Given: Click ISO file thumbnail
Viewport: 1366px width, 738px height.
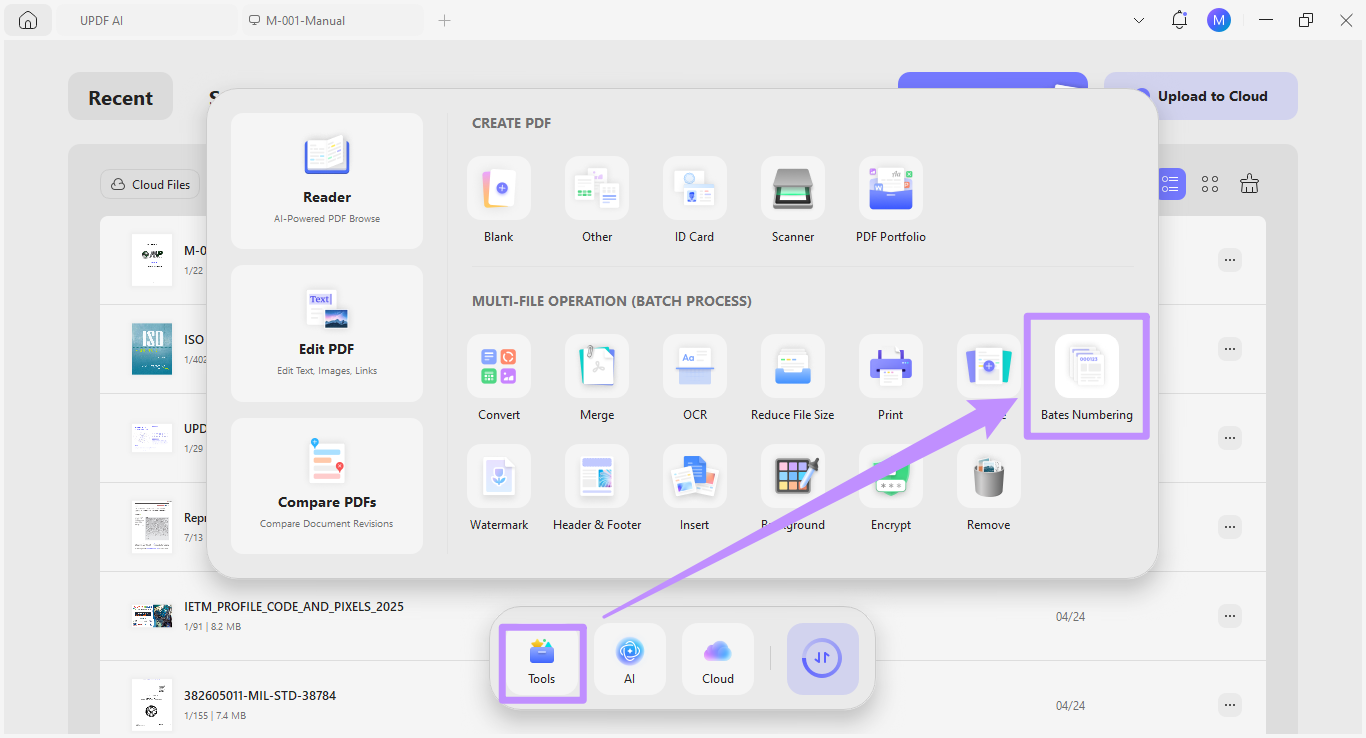Looking at the screenshot, I should [152, 349].
